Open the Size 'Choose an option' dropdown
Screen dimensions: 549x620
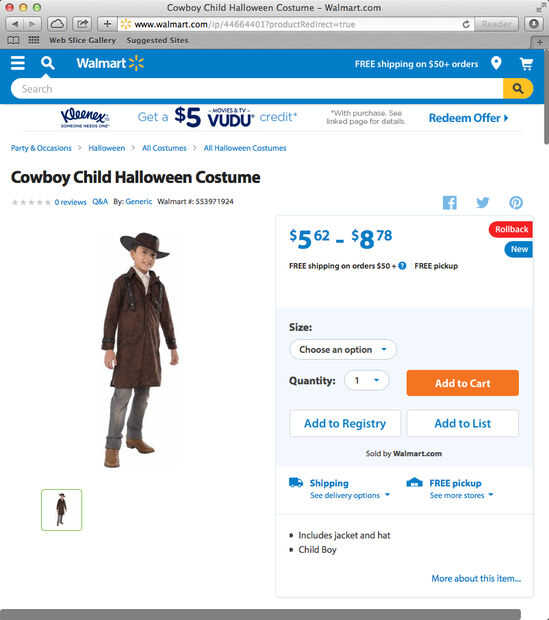coord(343,350)
